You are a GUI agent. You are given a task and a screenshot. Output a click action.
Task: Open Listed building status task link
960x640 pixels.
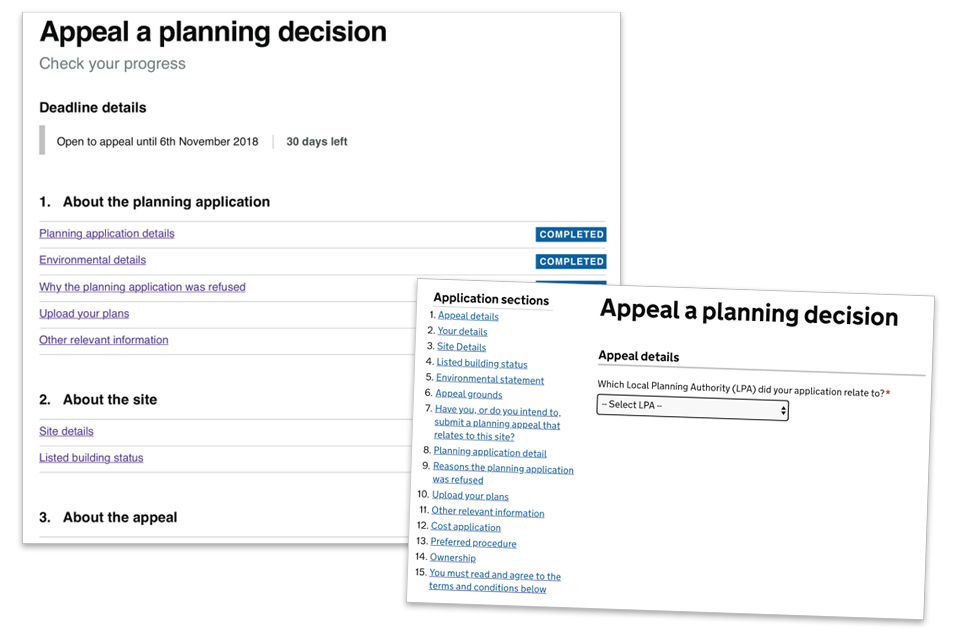pyautogui.click(x=91, y=458)
